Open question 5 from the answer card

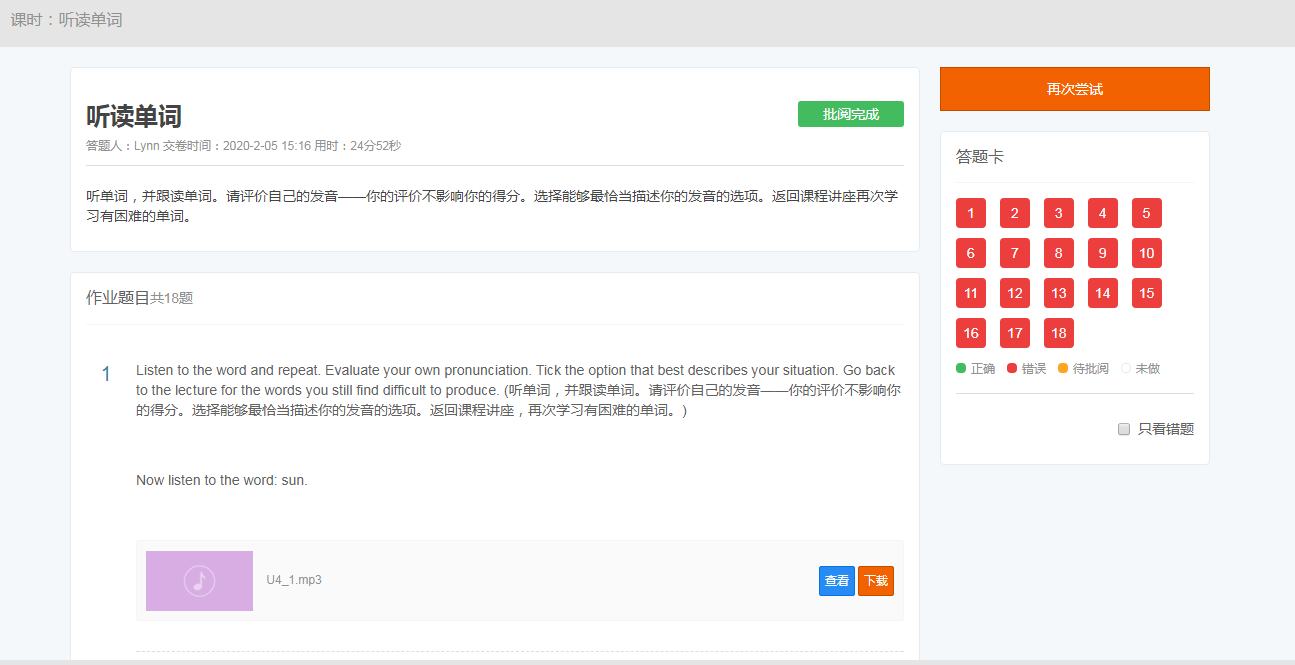click(x=1146, y=213)
